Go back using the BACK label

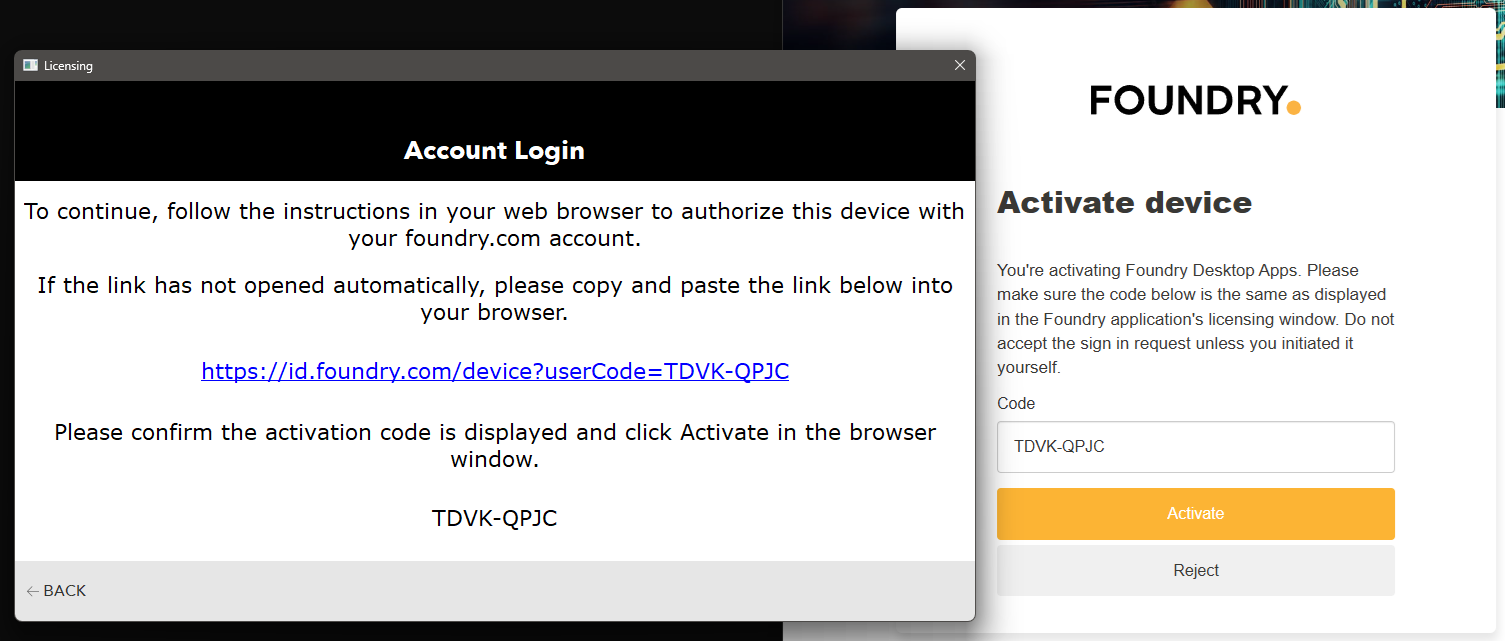tap(65, 591)
